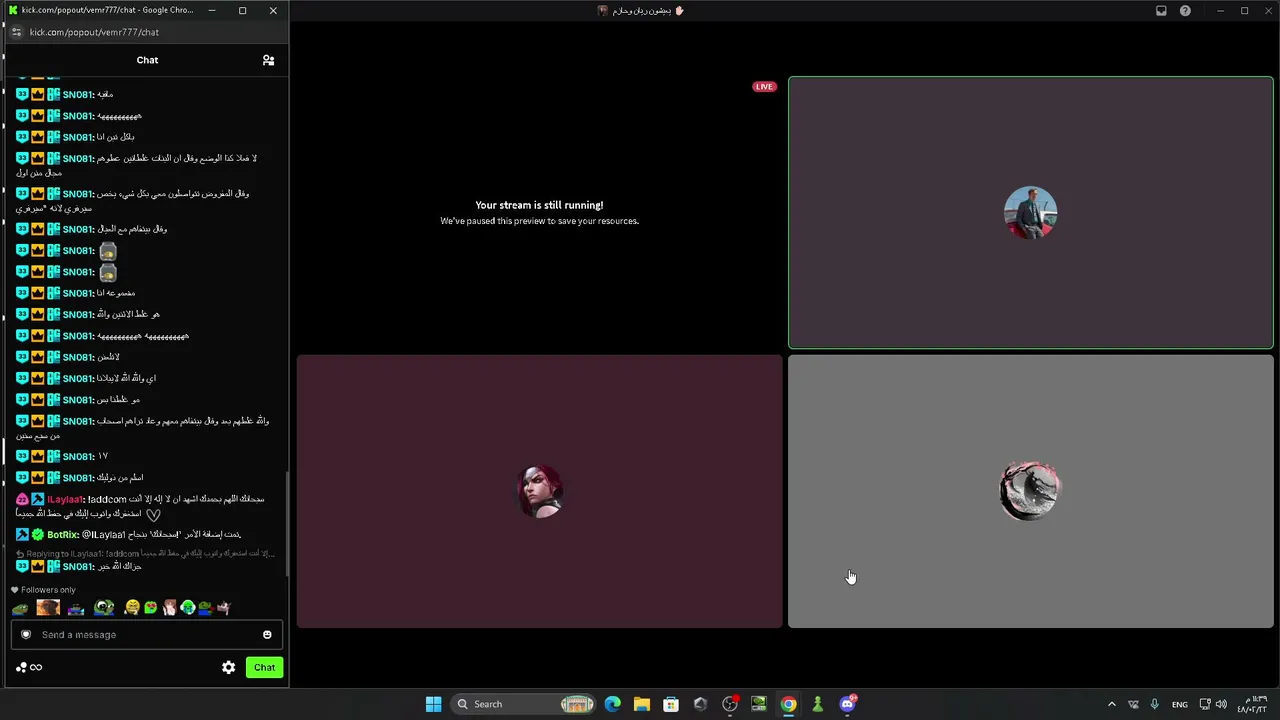Click the green Chat send button

point(264,667)
